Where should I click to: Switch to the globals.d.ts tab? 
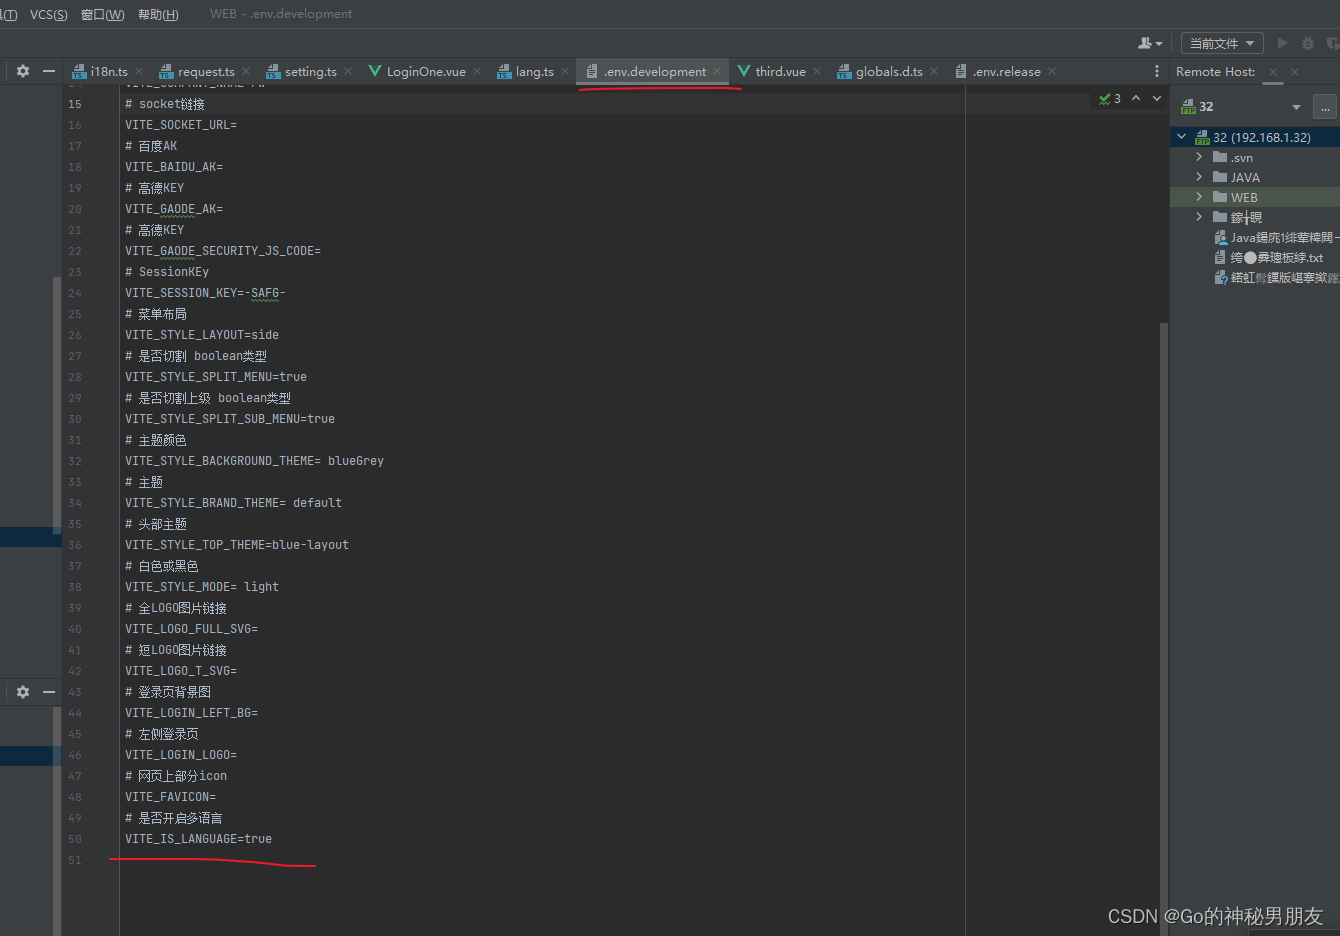(x=888, y=71)
